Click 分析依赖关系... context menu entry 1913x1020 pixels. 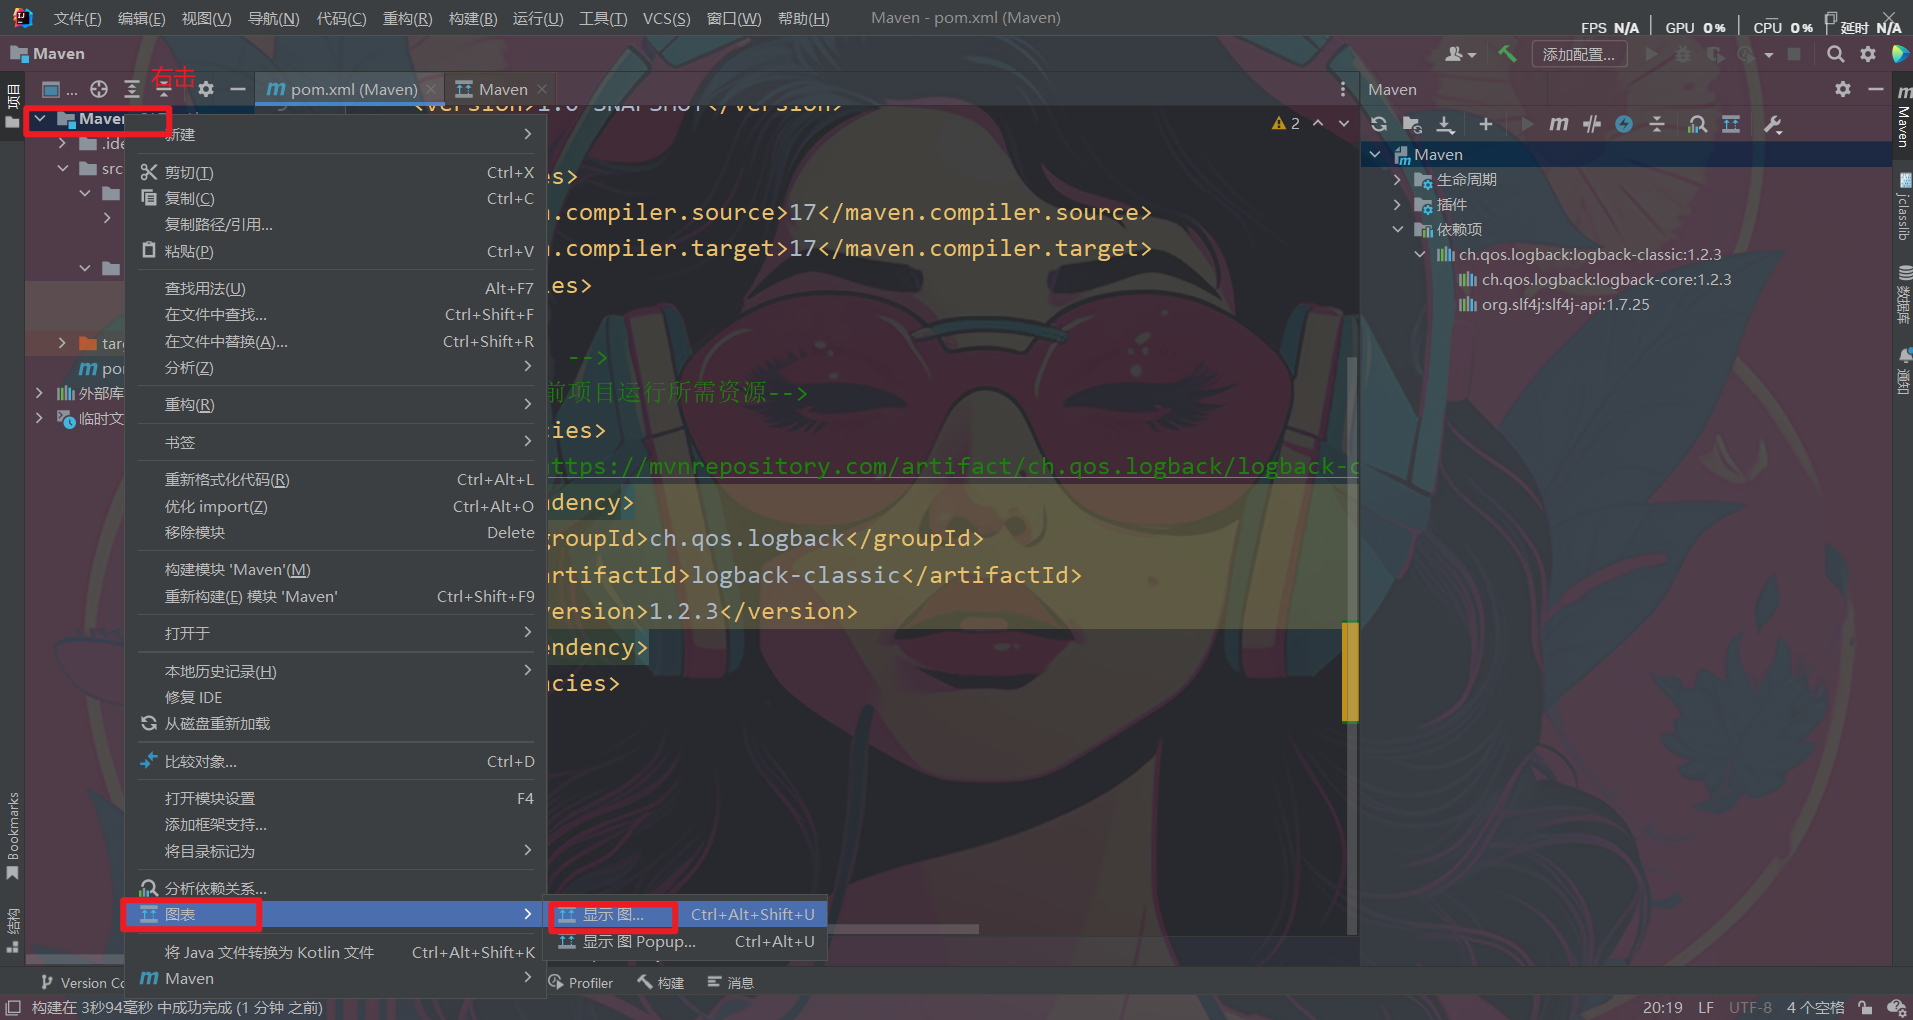336,888
